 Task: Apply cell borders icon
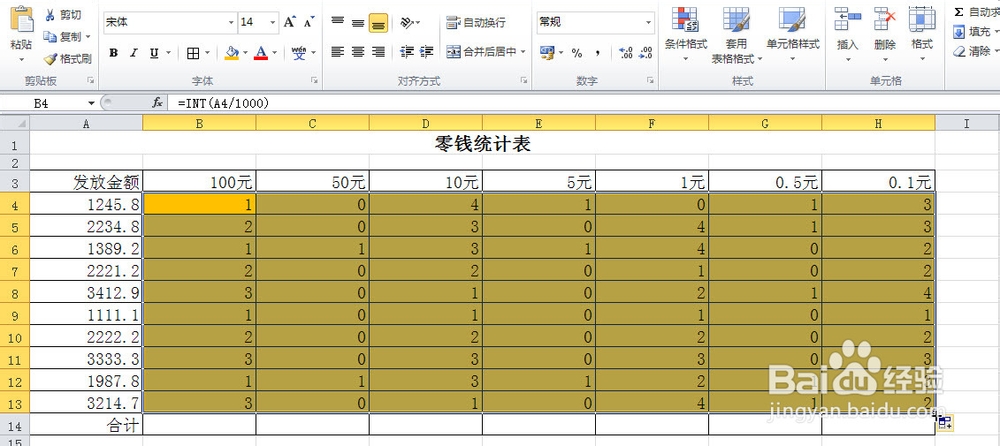point(193,53)
